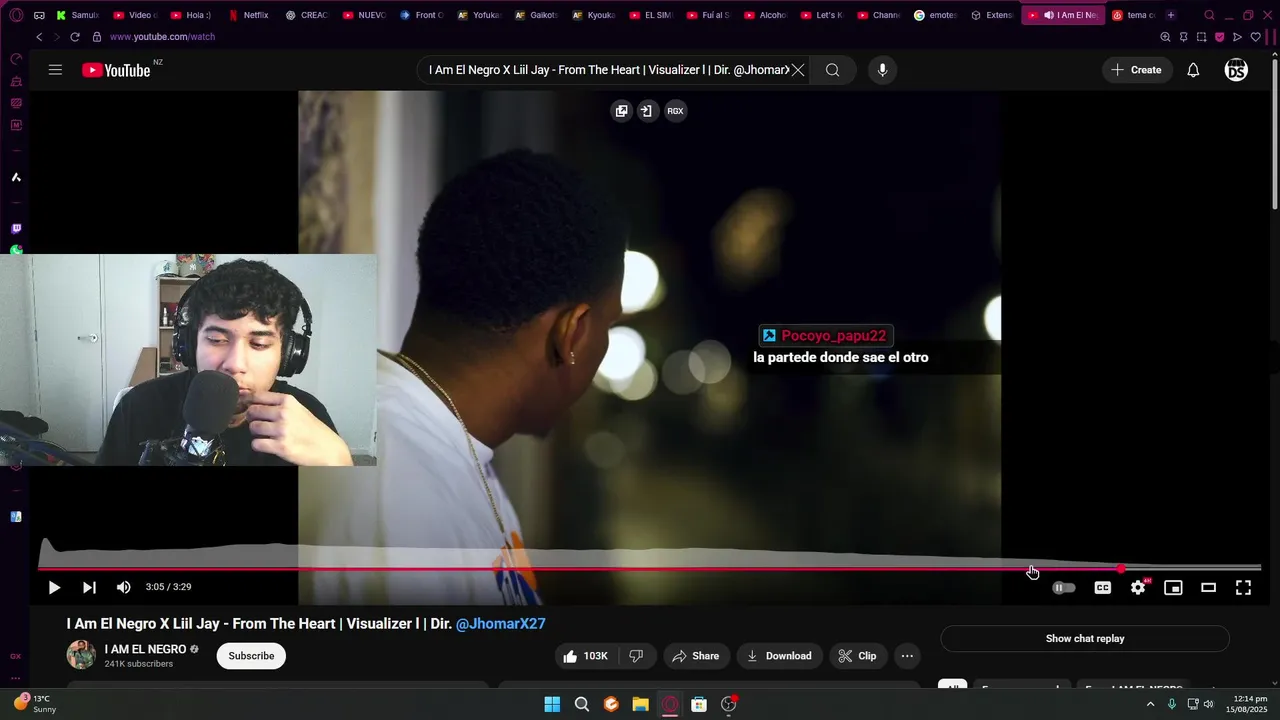
Task: Open the more actions three-dot menu
Action: pos(907,656)
